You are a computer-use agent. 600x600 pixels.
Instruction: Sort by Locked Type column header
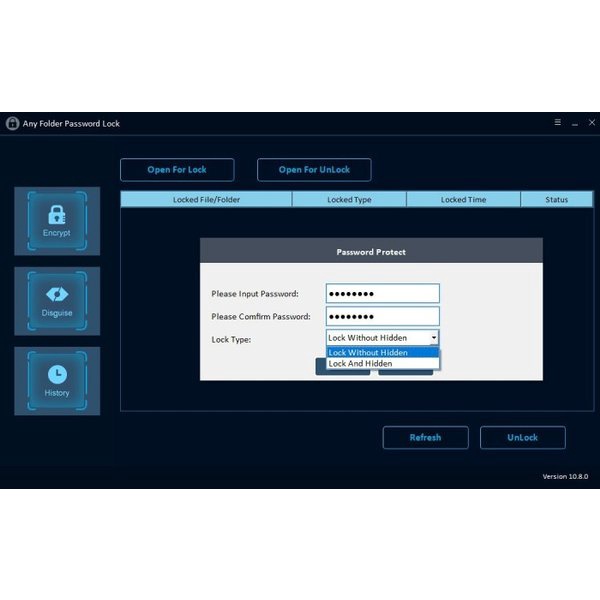click(349, 199)
